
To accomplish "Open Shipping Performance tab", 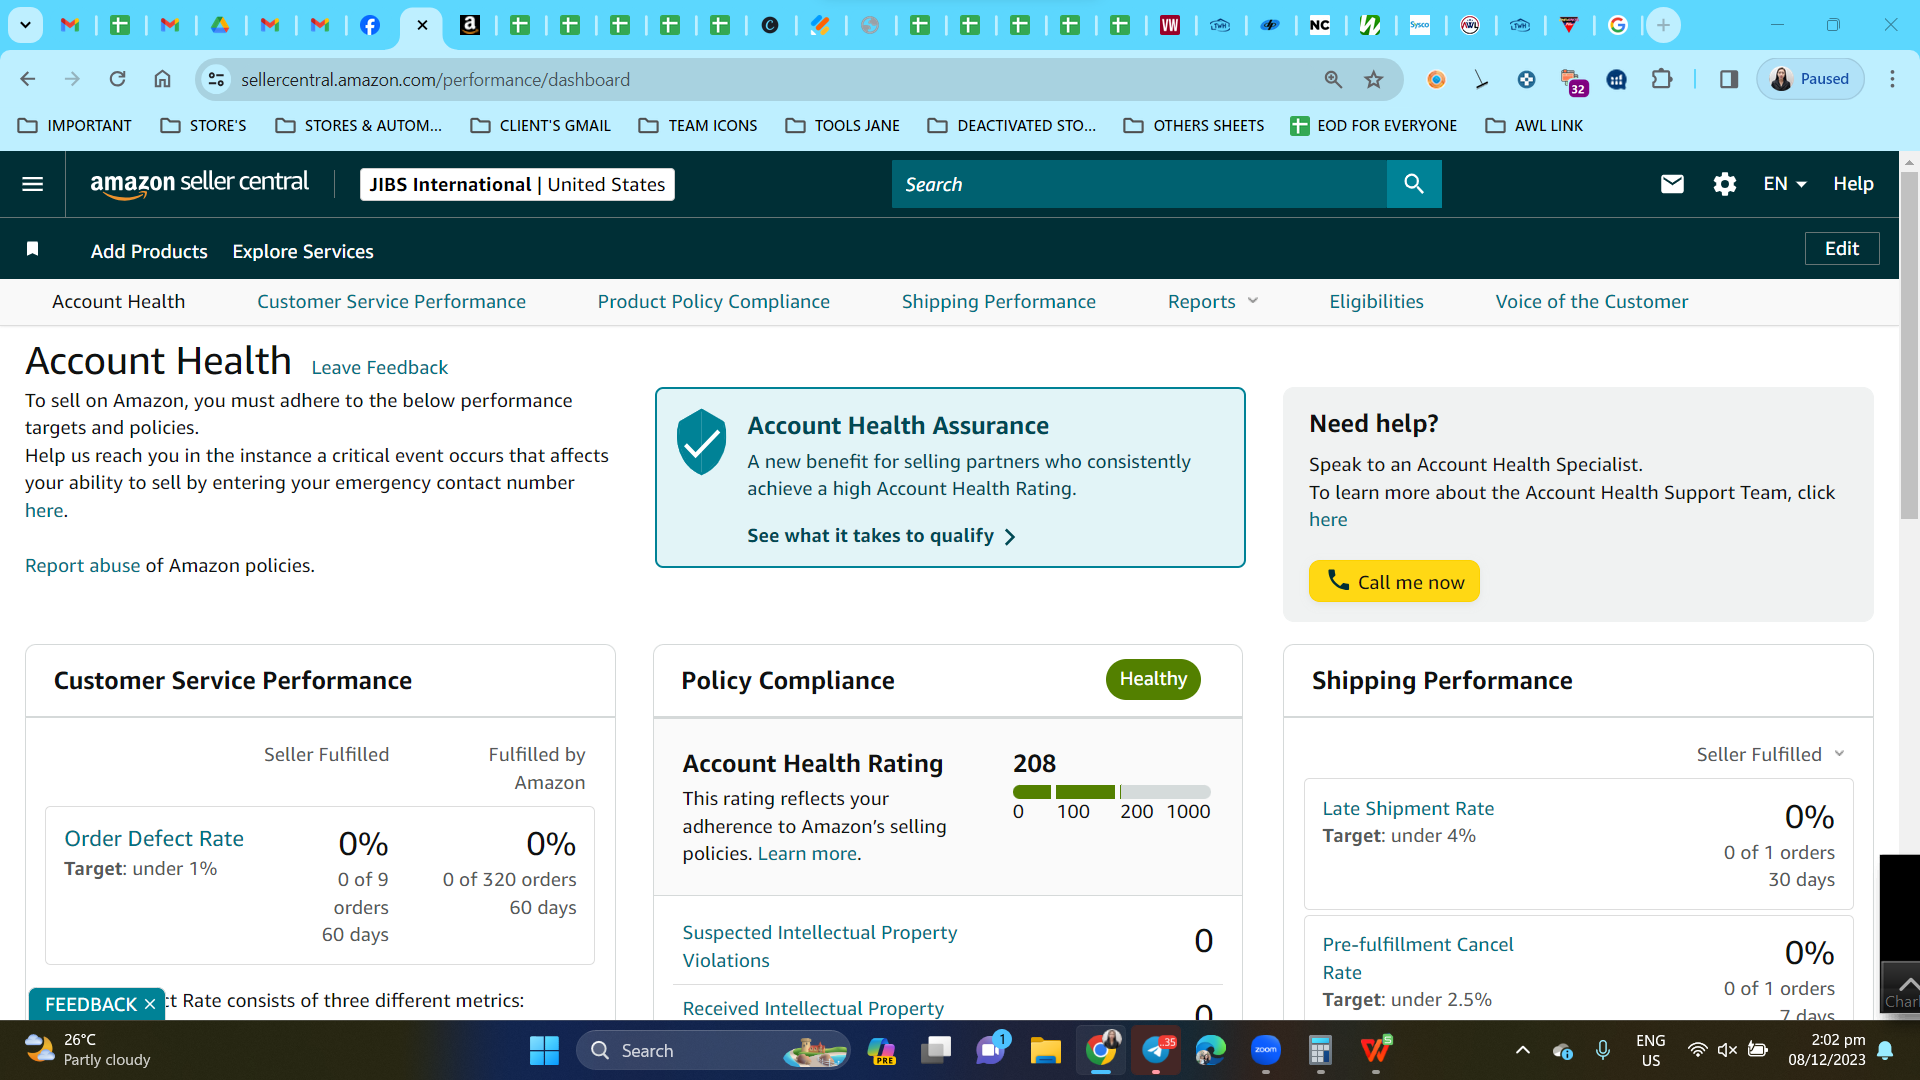I will click(x=998, y=302).
